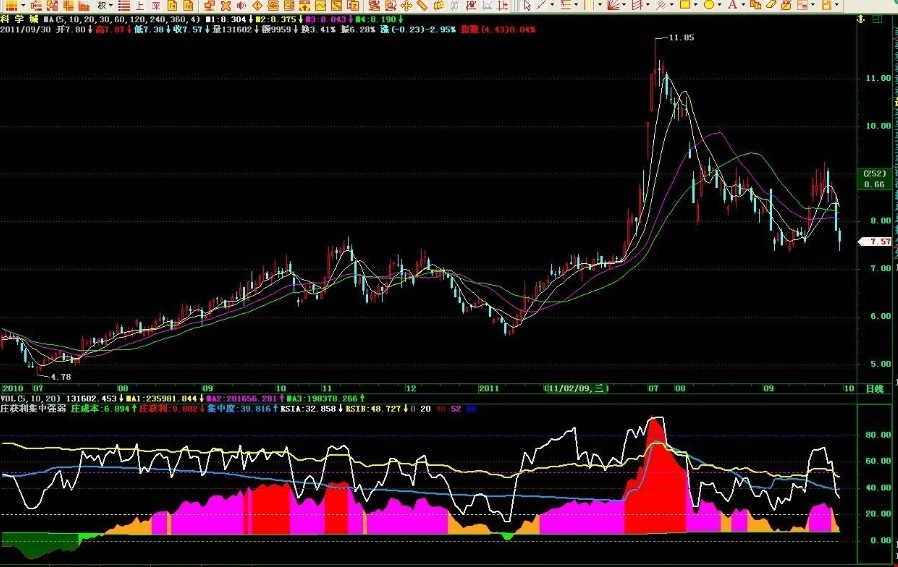Viewport: 898px width, 567px height.
Task: Expand the dropdown arrow next to 权
Action: (111, 5)
